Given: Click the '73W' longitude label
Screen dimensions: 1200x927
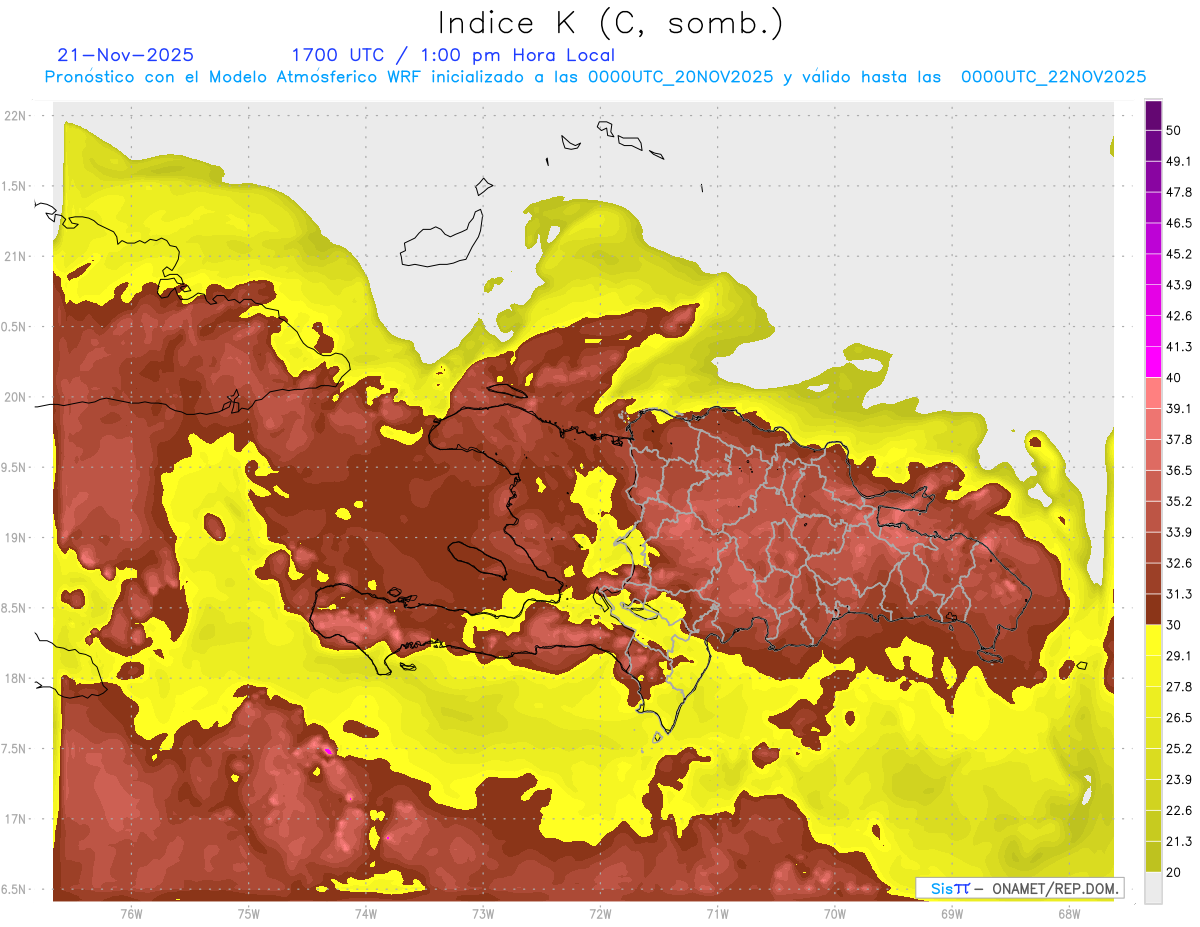Looking at the screenshot, I should (483, 913).
